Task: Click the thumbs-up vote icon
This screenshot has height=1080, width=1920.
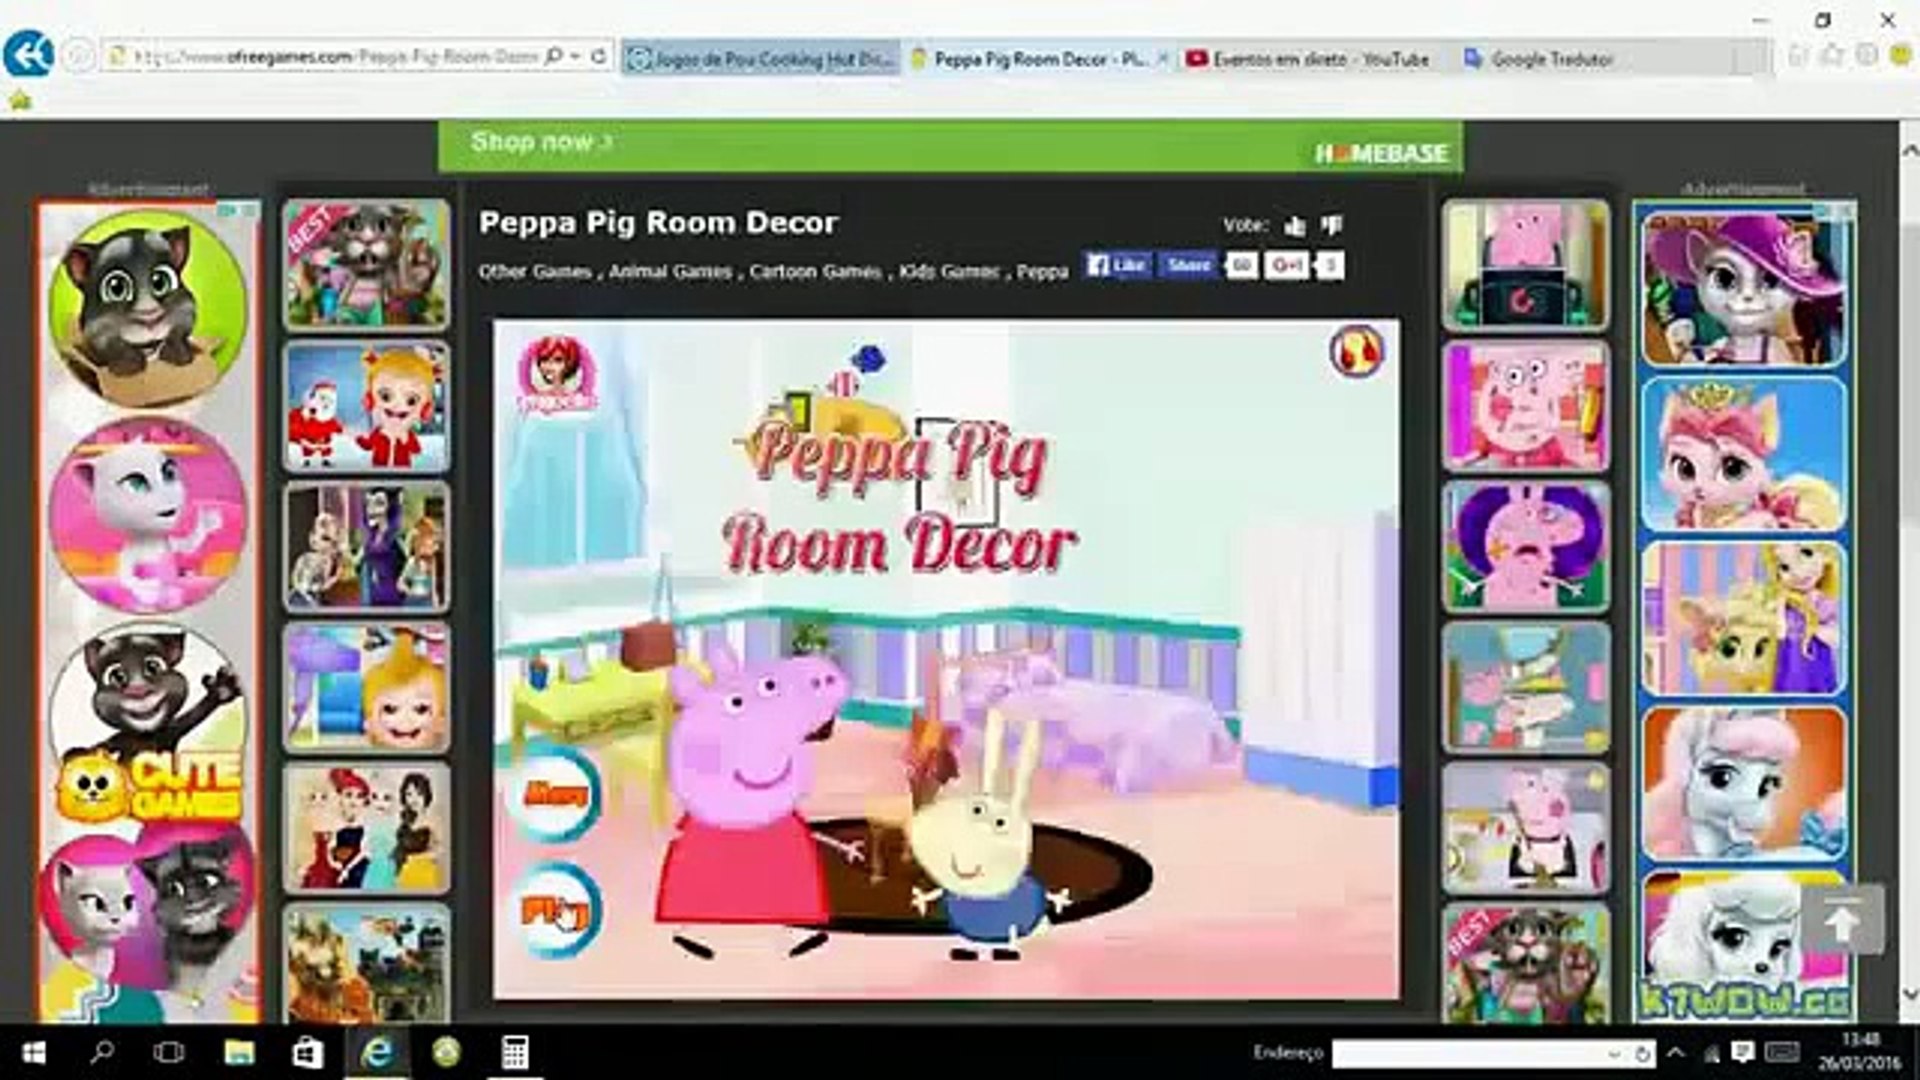Action: [1295, 226]
